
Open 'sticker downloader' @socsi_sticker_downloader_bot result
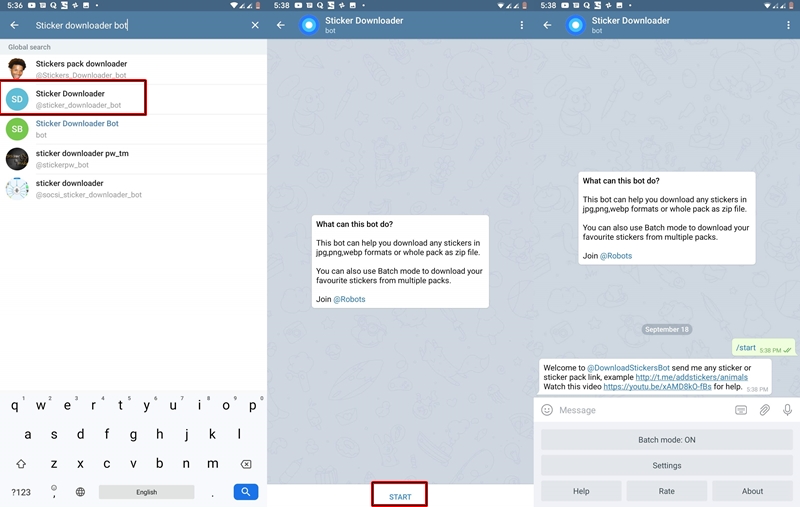click(x=133, y=189)
